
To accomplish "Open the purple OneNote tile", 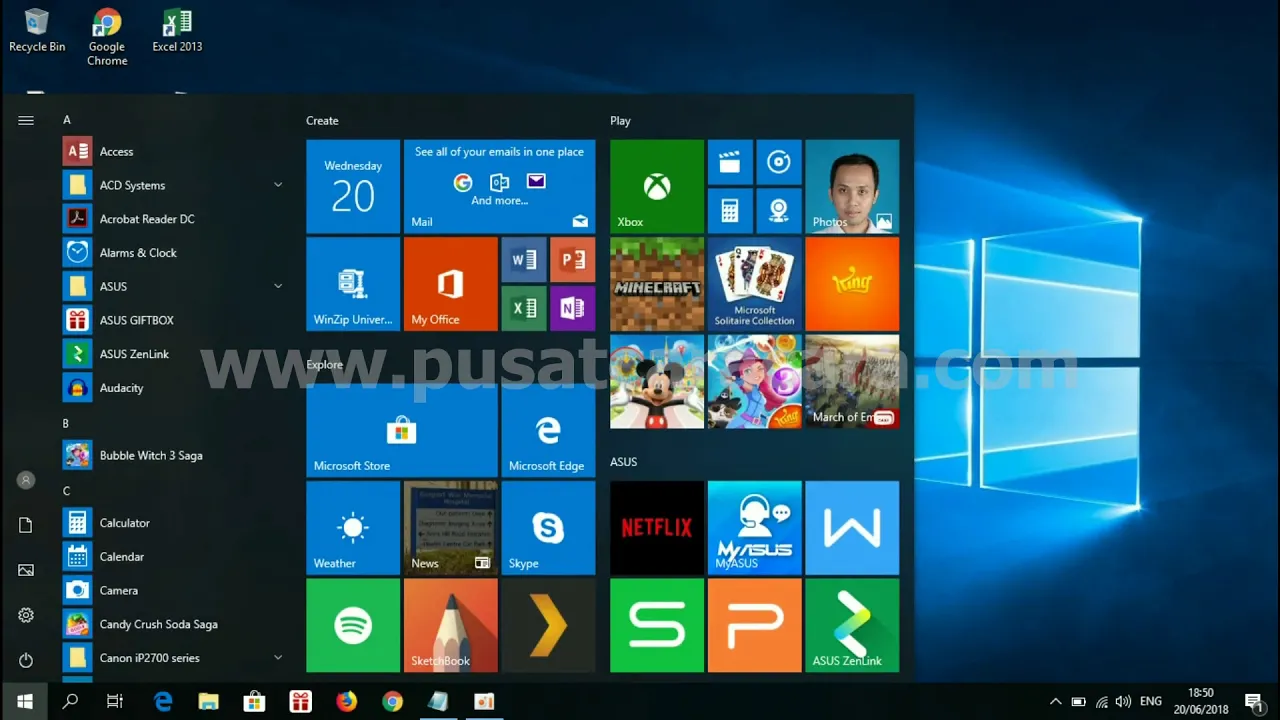I will tap(572, 308).
